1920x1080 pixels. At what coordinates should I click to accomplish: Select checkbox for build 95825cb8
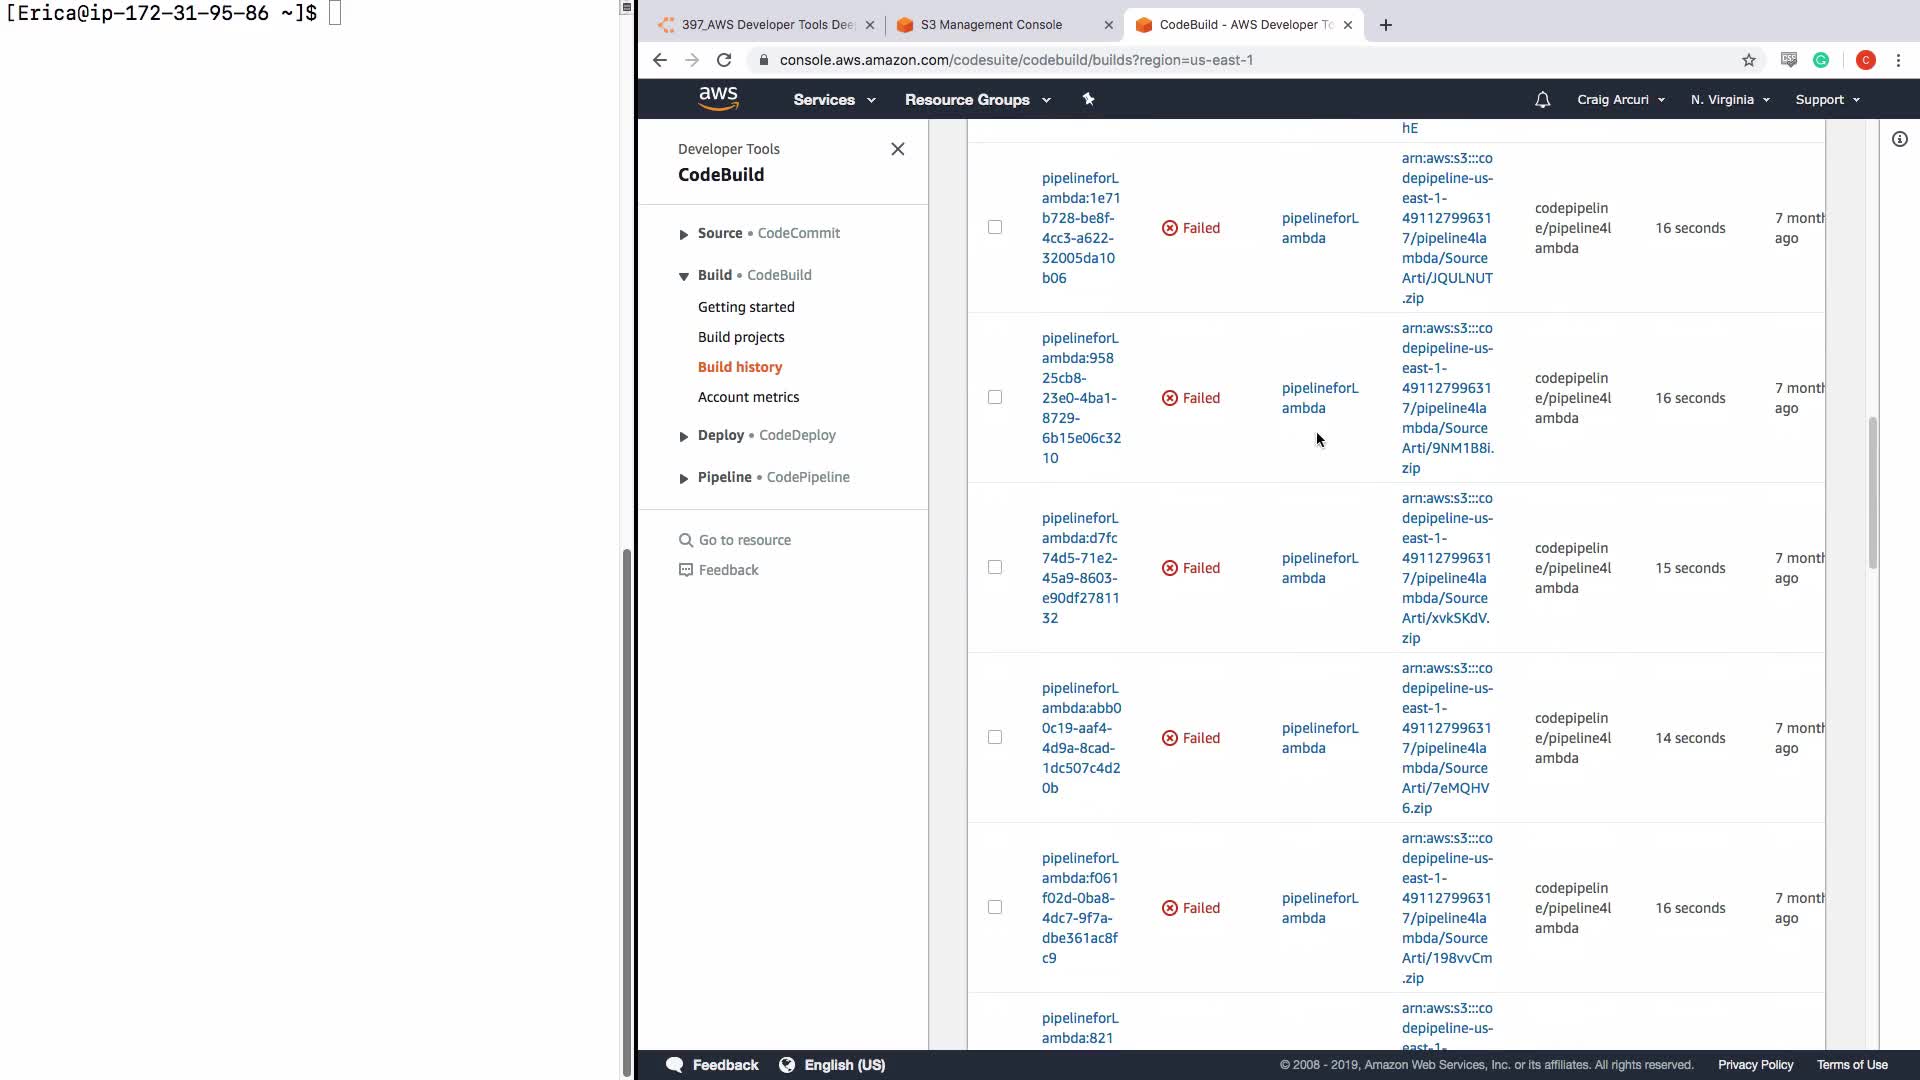coord(994,398)
